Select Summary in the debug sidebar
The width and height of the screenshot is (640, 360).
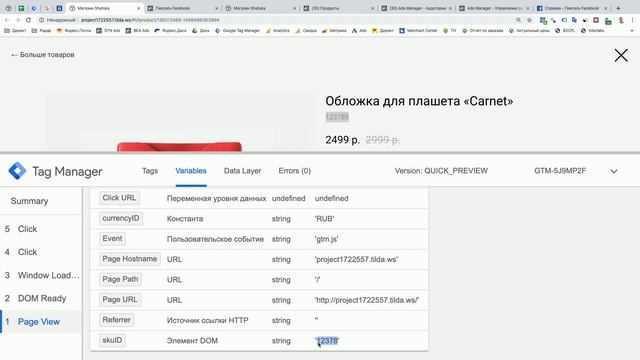(29, 201)
